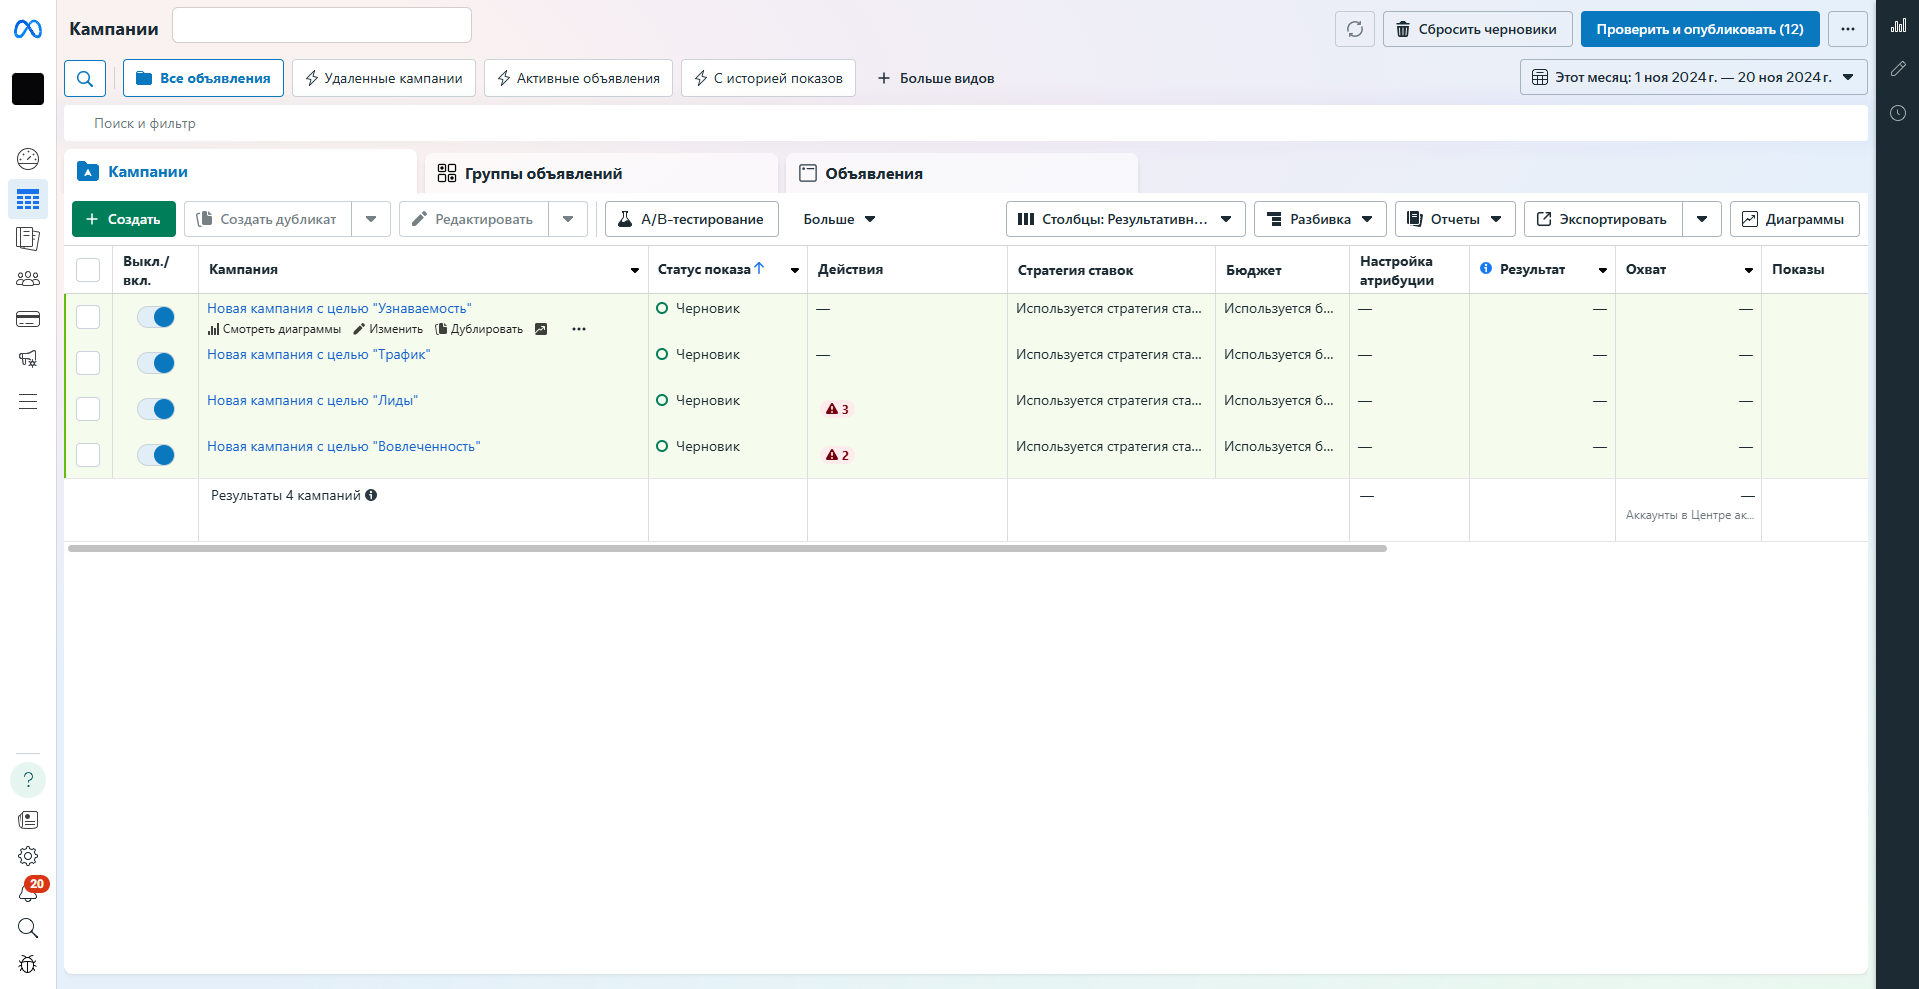
Task: Open the news updates icon in sidebar
Action: click(28, 820)
